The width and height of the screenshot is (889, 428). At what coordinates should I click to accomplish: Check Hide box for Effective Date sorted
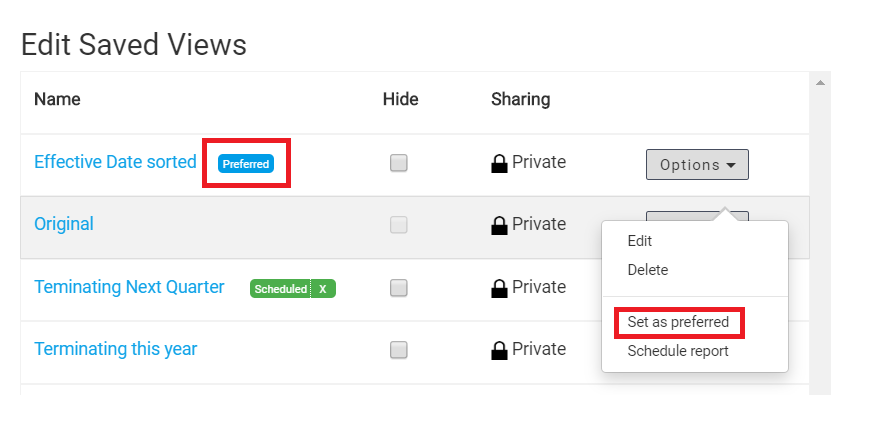point(399,163)
